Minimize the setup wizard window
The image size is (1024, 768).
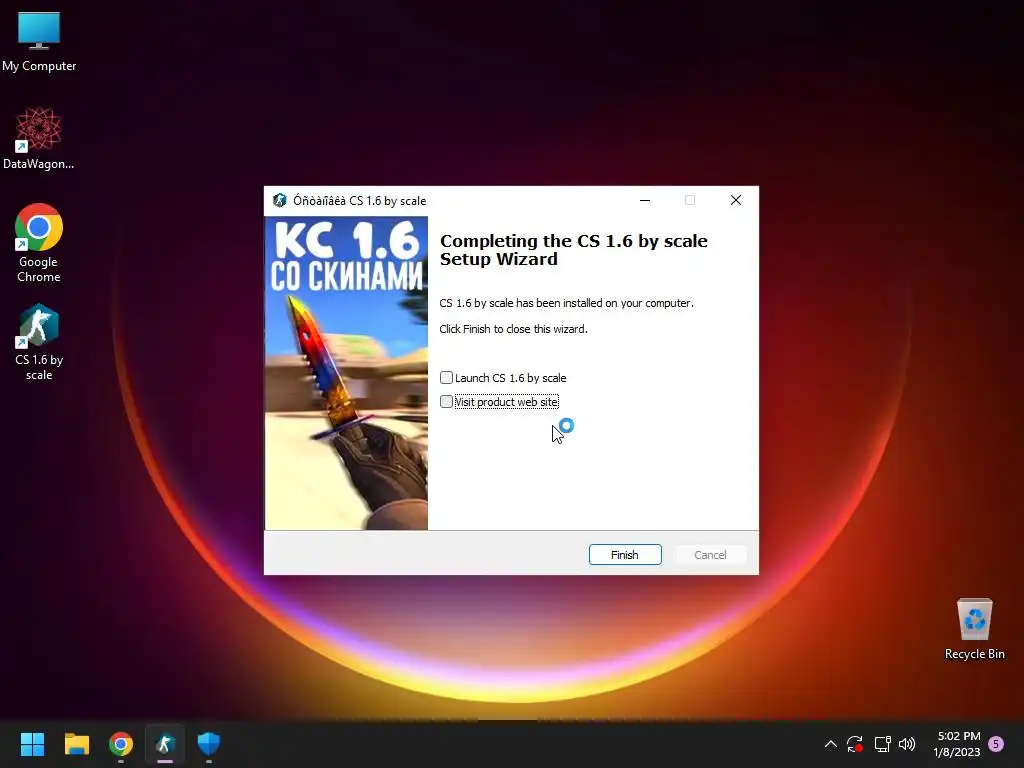[x=645, y=200]
